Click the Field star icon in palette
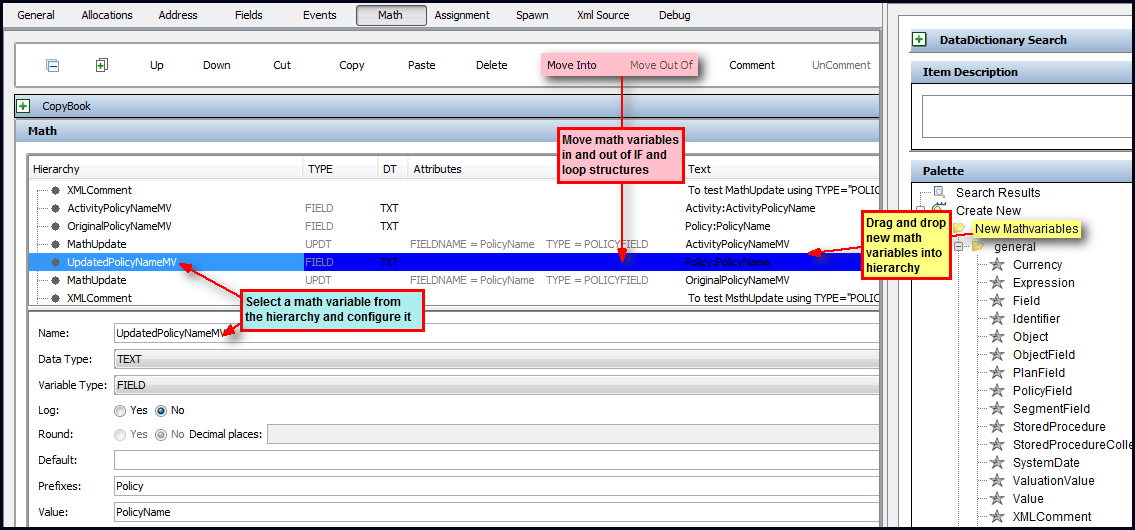Image resolution: width=1135 pixels, height=530 pixels. (998, 300)
